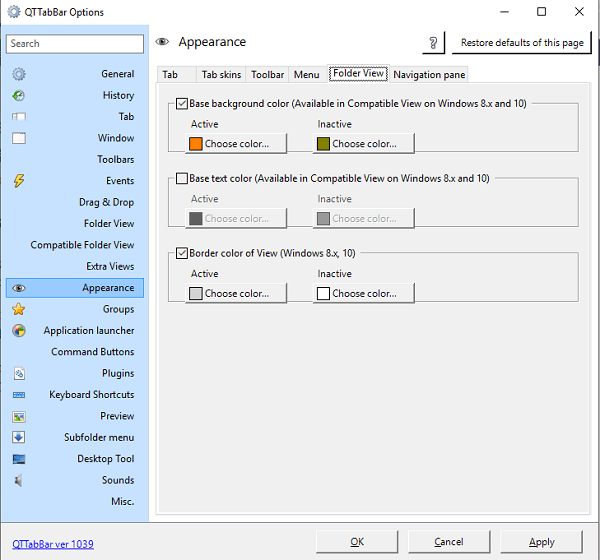The width and height of the screenshot is (600, 560).
Task: Open help via the question mark button
Action: pos(433,42)
